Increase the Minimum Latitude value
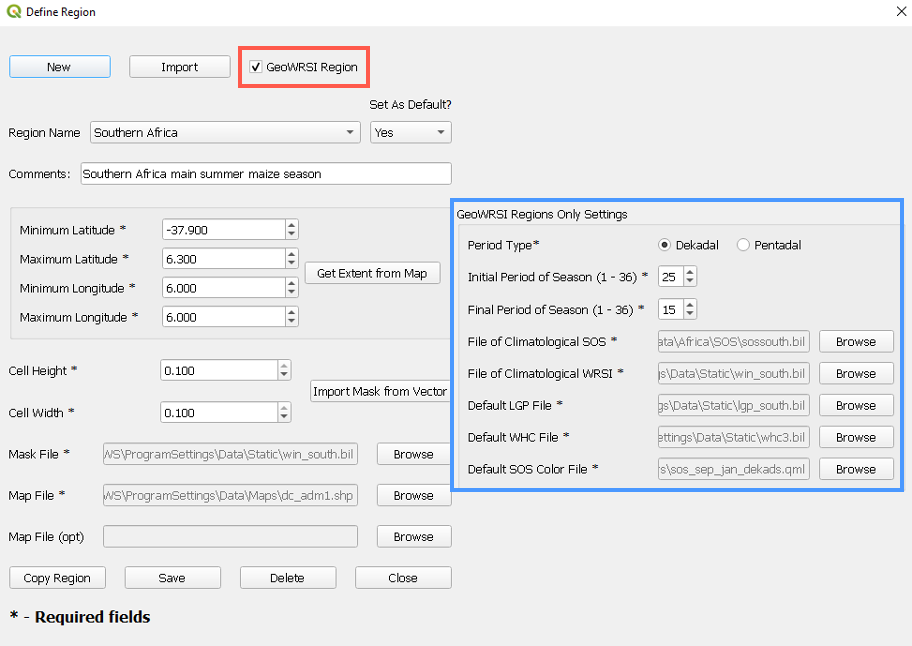The image size is (912, 646). [x=291, y=225]
